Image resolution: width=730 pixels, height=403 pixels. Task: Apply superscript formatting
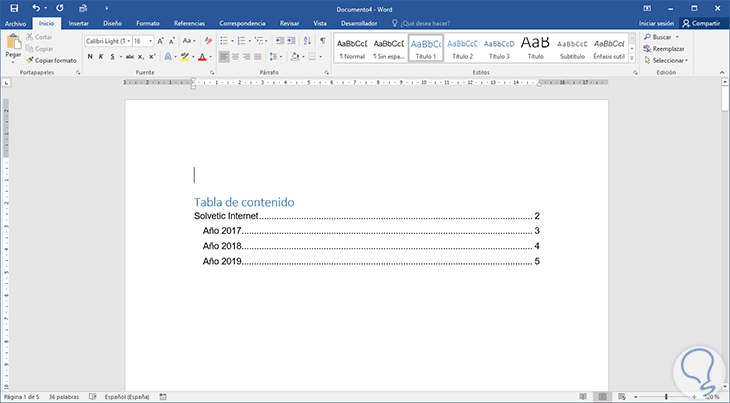pos(152,57)
